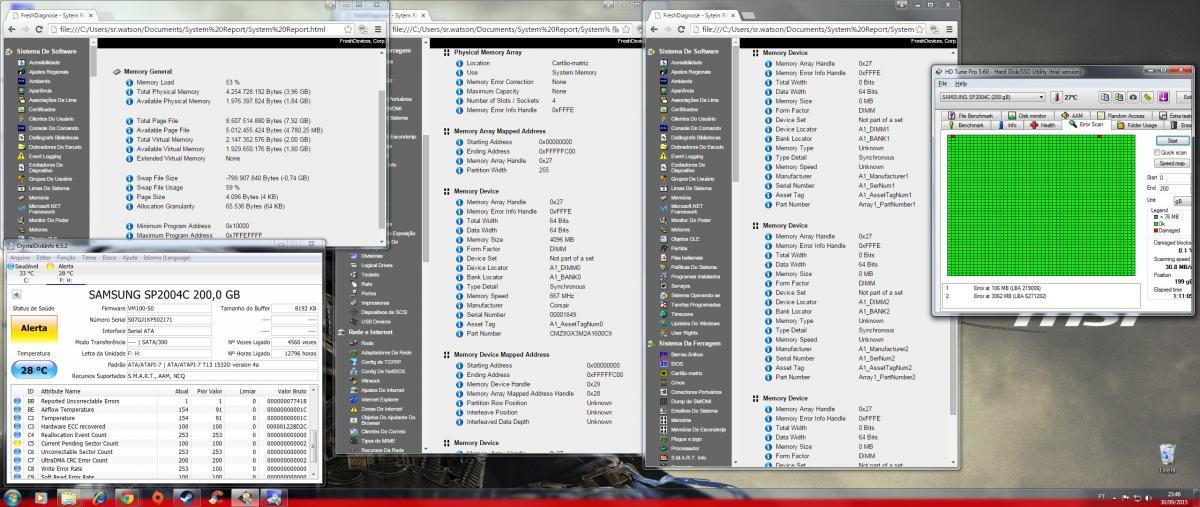Open the Windows Start menu
The width and height of the screenshot is (1200, 507).
coord(14,497)
